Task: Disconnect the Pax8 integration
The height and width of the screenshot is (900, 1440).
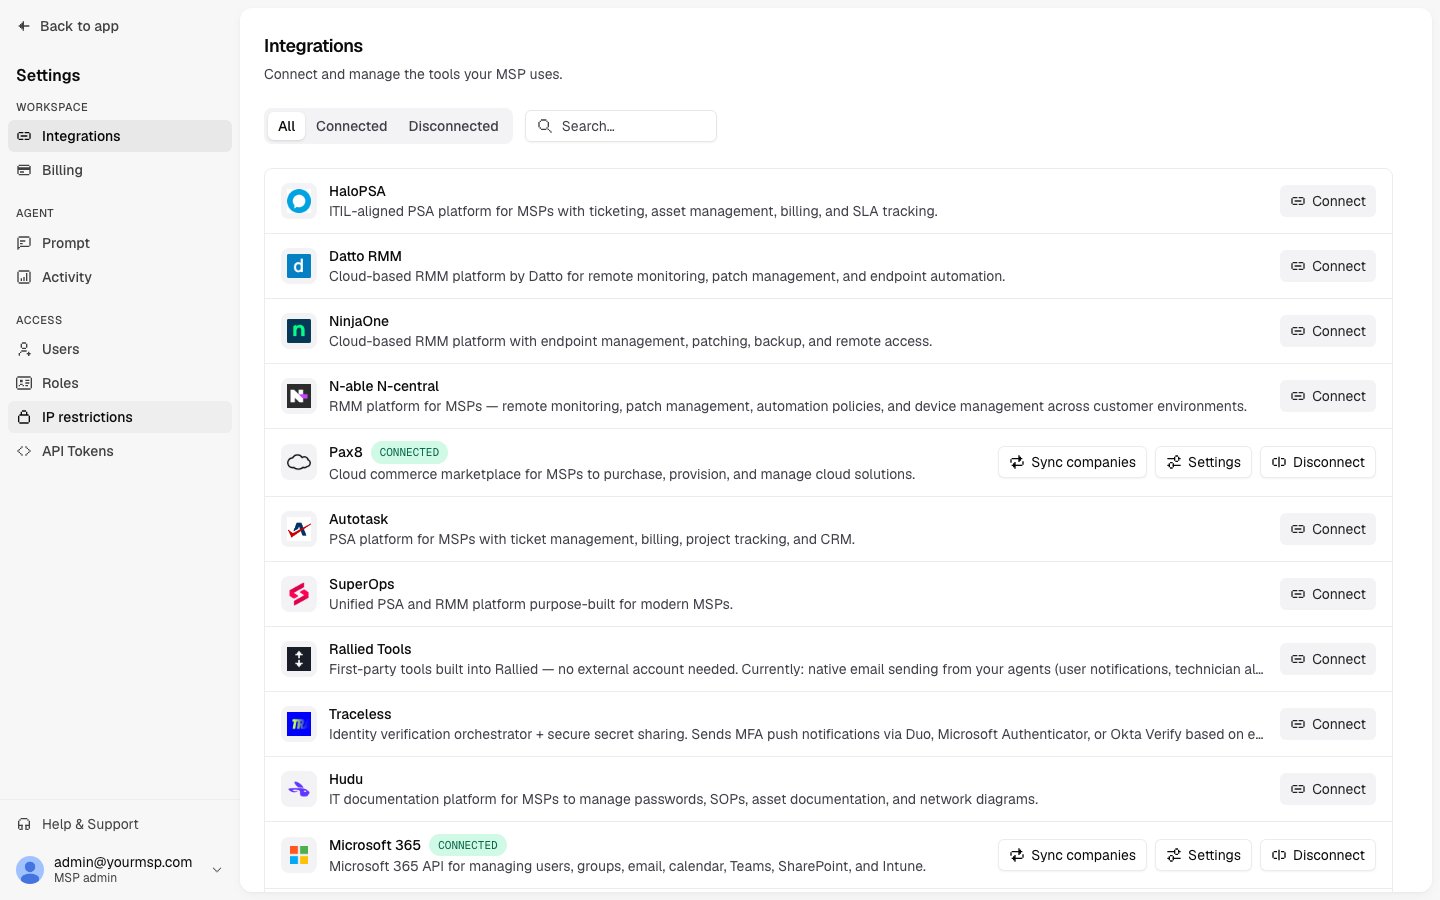Action: click(x=1318, y=462)
